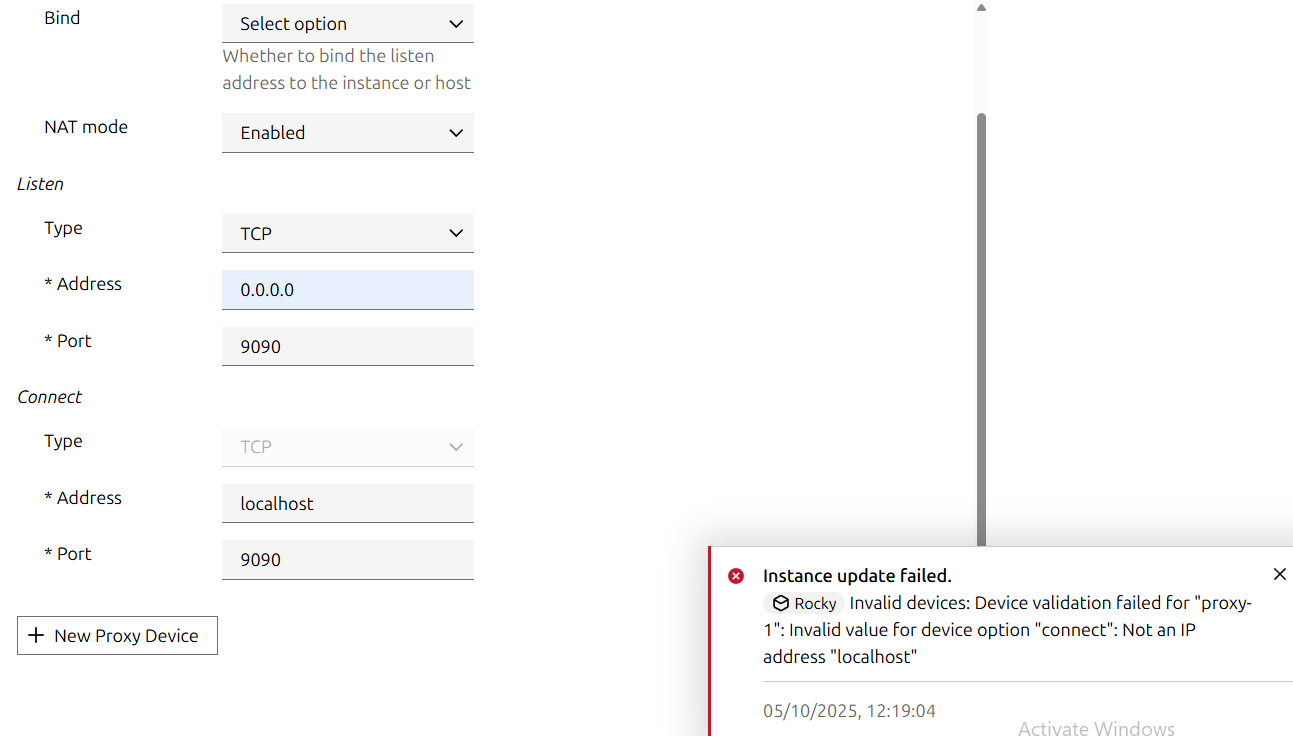Click the NAT mode label
The width and height of the screenshot is (1293, 736).
pos(86,127)
